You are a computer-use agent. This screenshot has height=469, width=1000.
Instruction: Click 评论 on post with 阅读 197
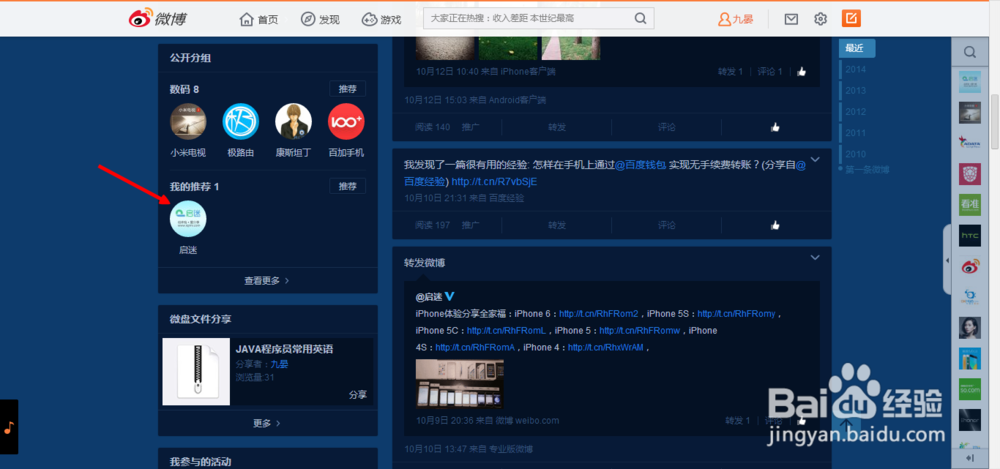tap(666, 225)
